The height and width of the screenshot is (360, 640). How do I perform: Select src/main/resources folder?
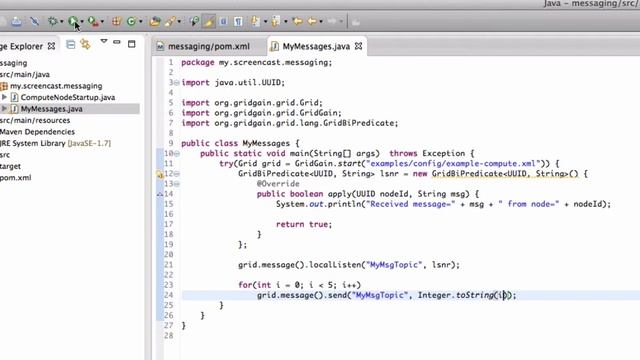tap(35, 120)
